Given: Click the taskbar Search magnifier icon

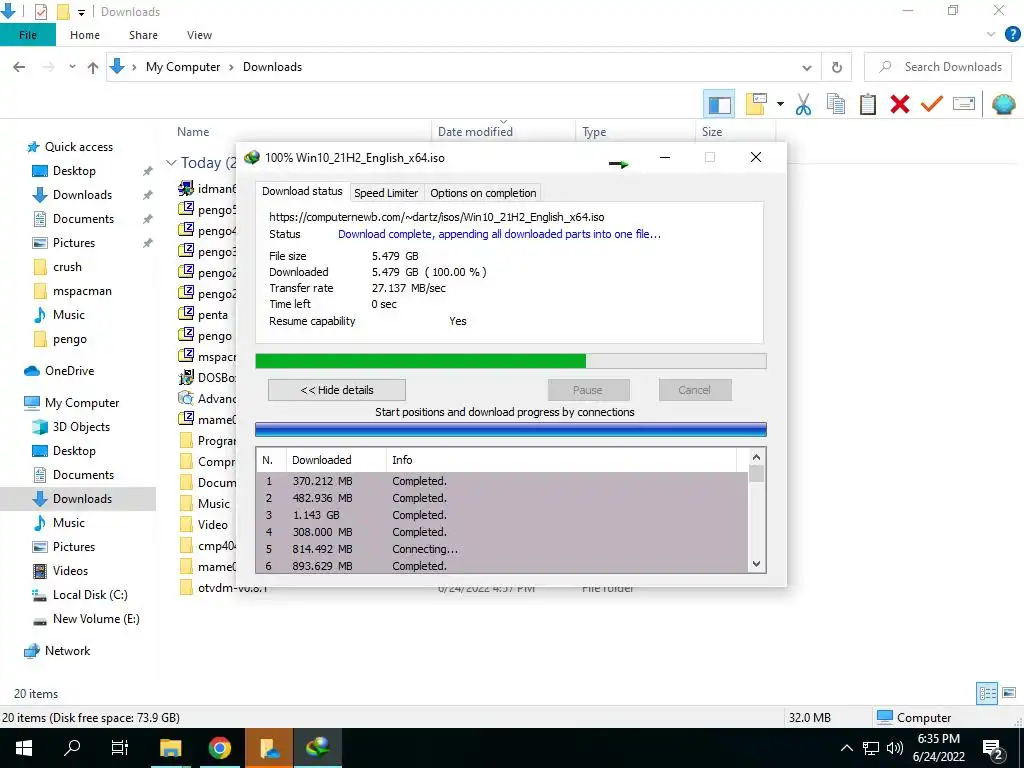Looking at the screenshot, I should (x=72, y=748).
